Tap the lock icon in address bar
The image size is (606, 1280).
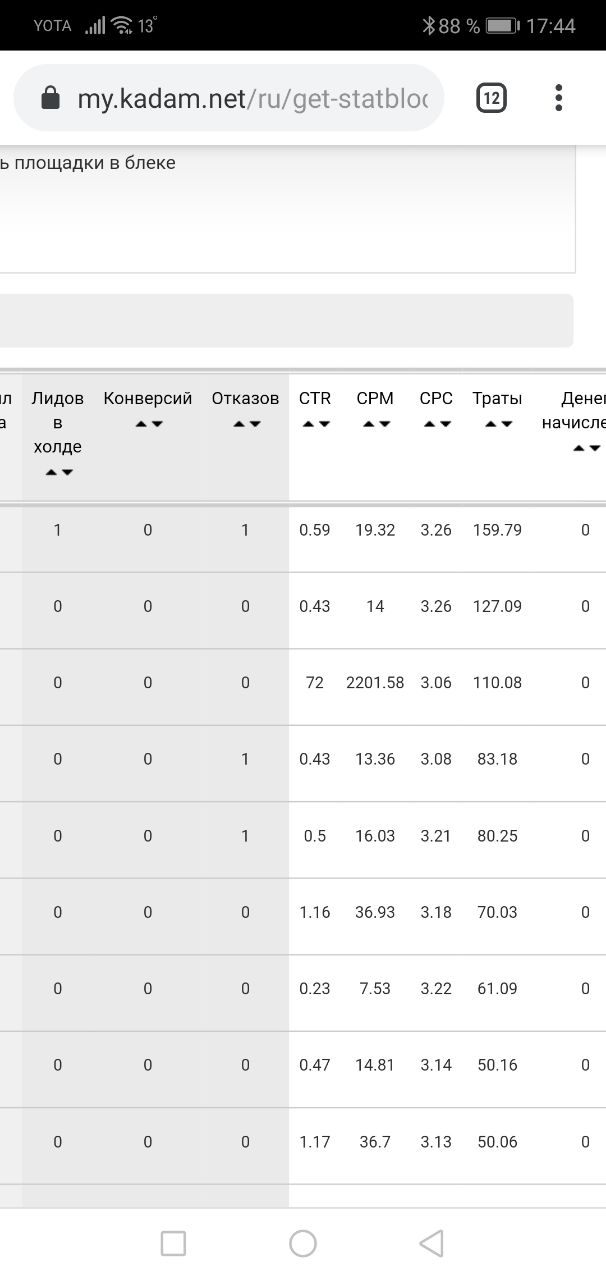(x=49, y=98)
